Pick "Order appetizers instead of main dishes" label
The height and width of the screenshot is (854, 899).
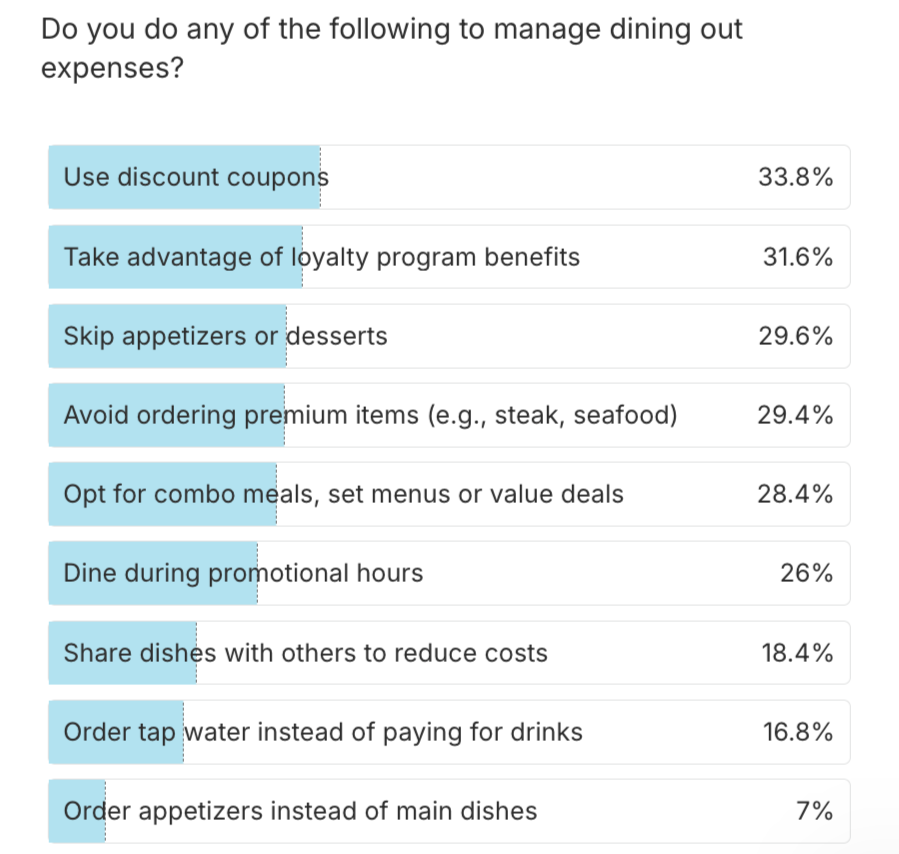300,812
